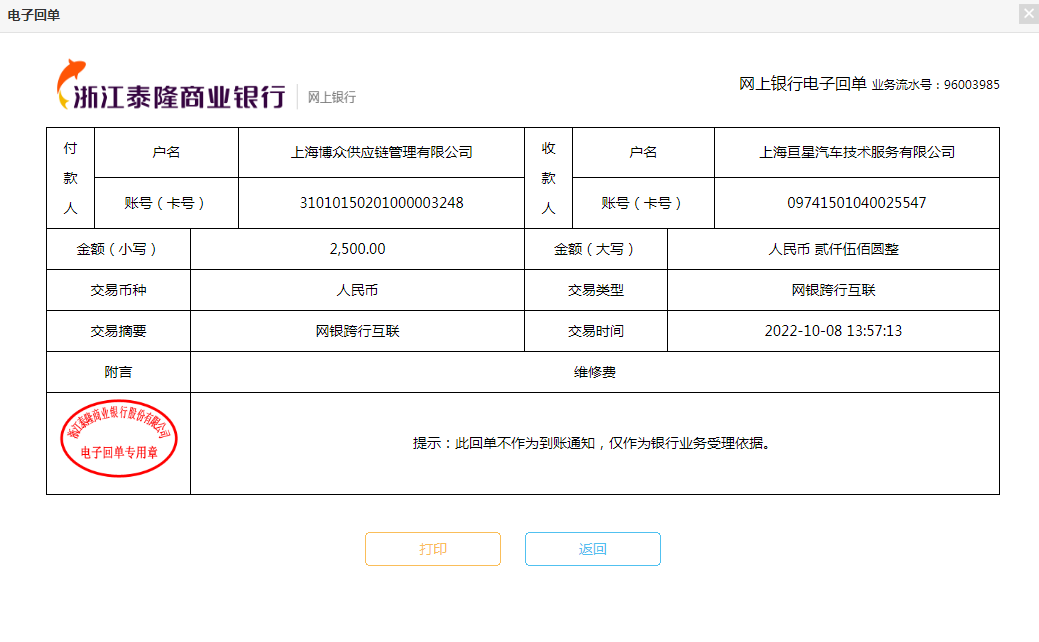1039x642 pixels.
Task: Click the 交易类型 label cell
Action: coord(595,290)
